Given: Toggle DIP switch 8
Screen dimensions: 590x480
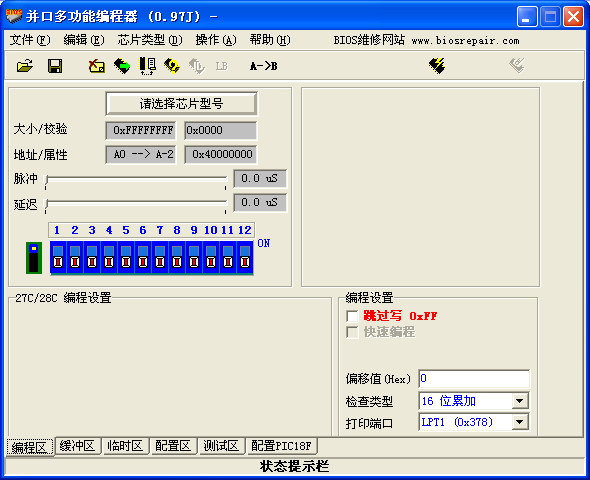Looking at the screenshot, I should coord(177,258).
